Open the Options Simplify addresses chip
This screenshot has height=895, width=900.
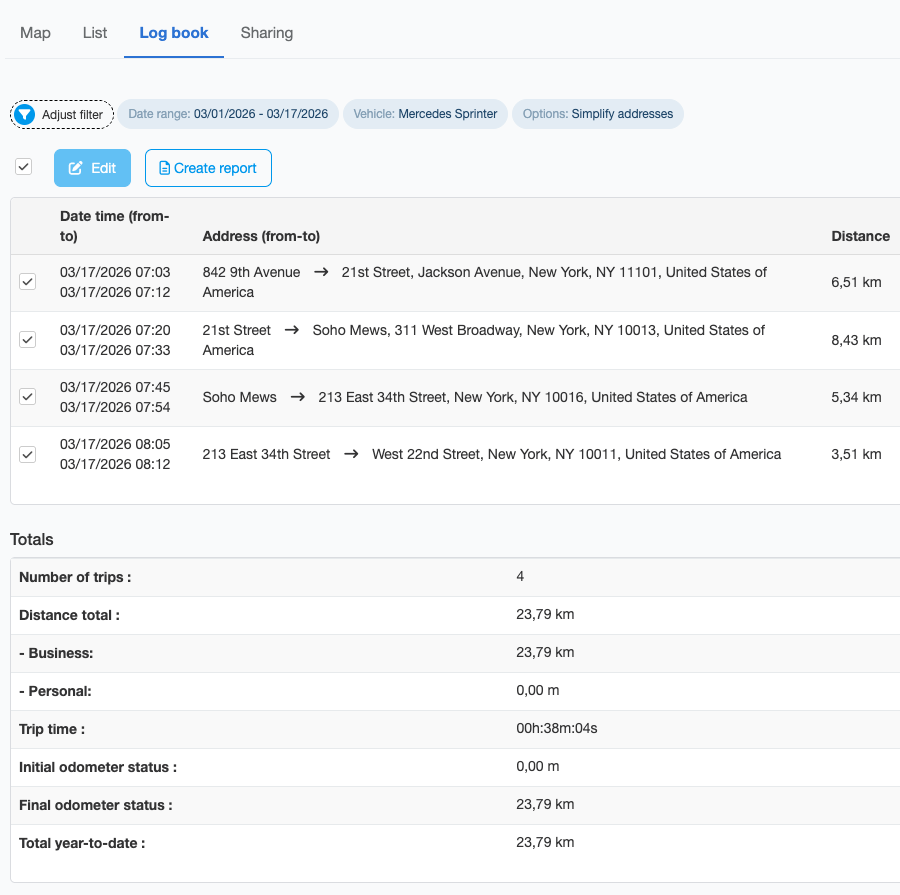click(598, 114)
